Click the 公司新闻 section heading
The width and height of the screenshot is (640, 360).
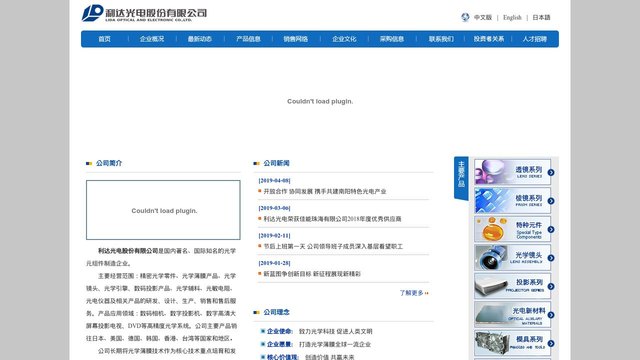tap(276, 163)
